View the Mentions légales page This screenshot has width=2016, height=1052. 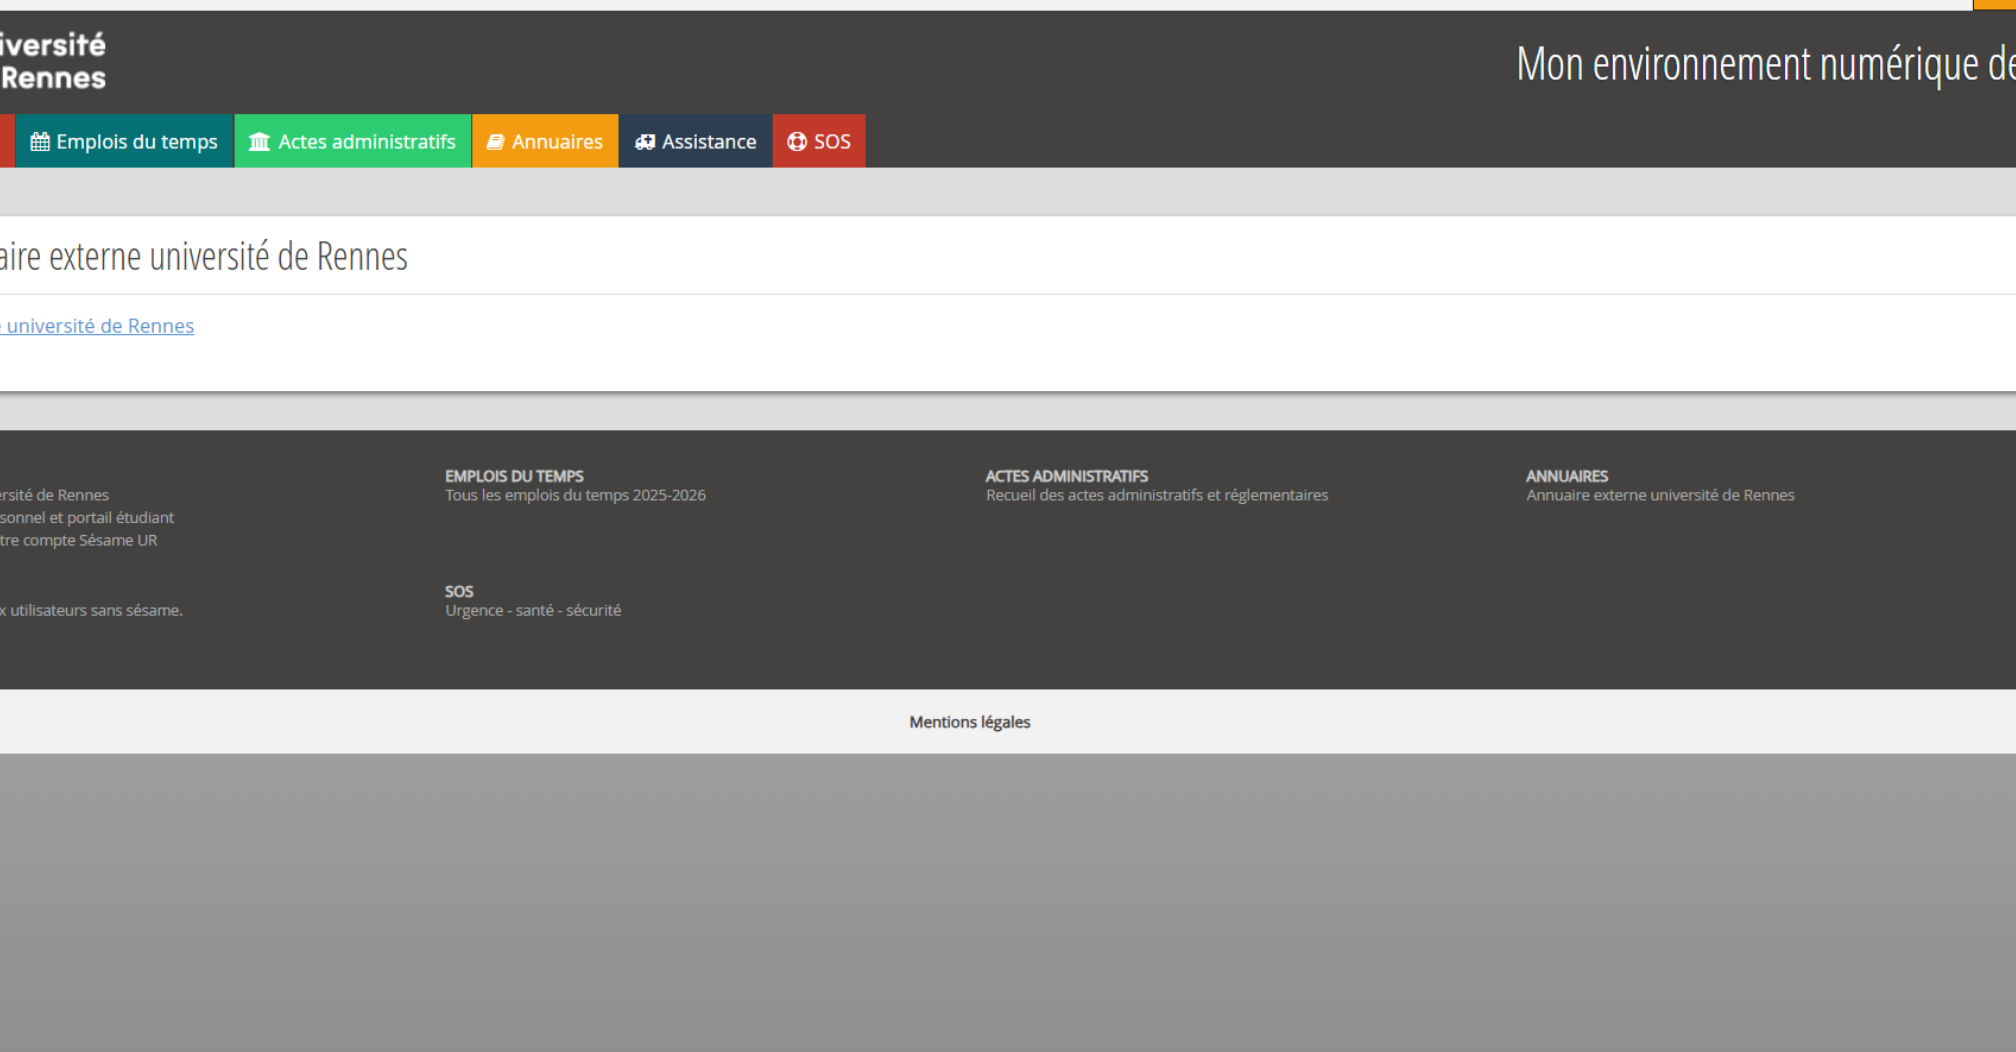tap(969, 722)
